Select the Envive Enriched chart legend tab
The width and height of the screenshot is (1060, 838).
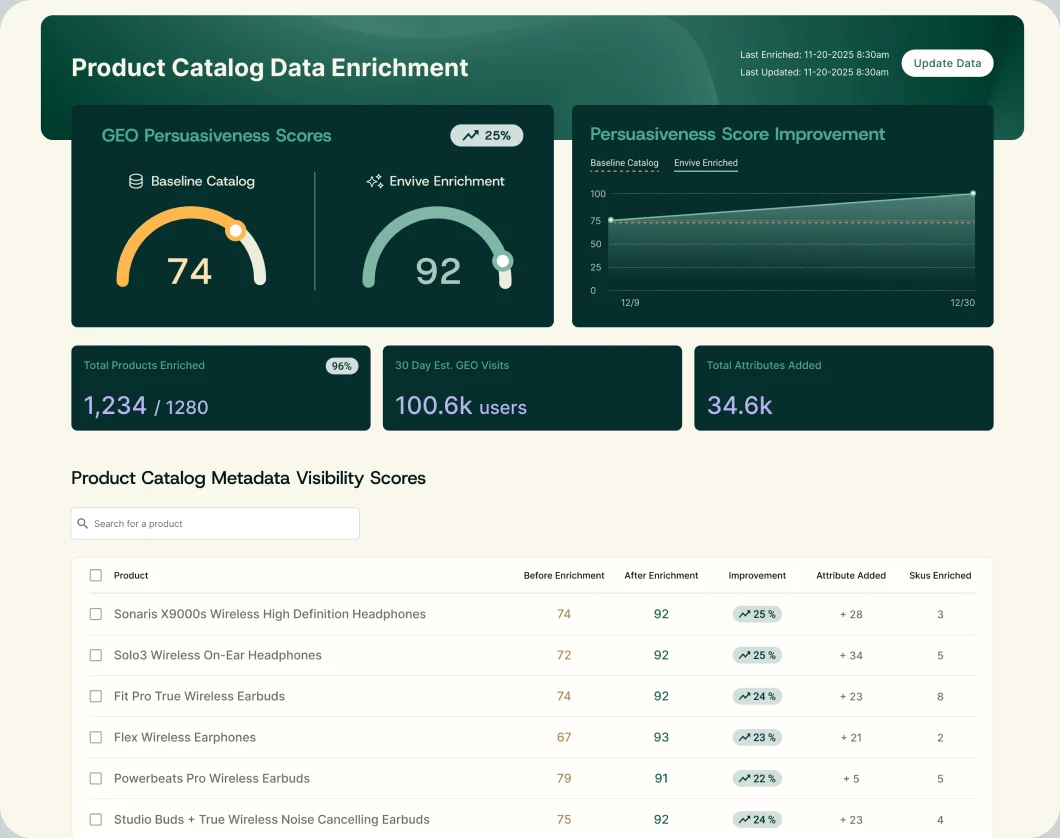pyautogui.click(x=705, y=163)
